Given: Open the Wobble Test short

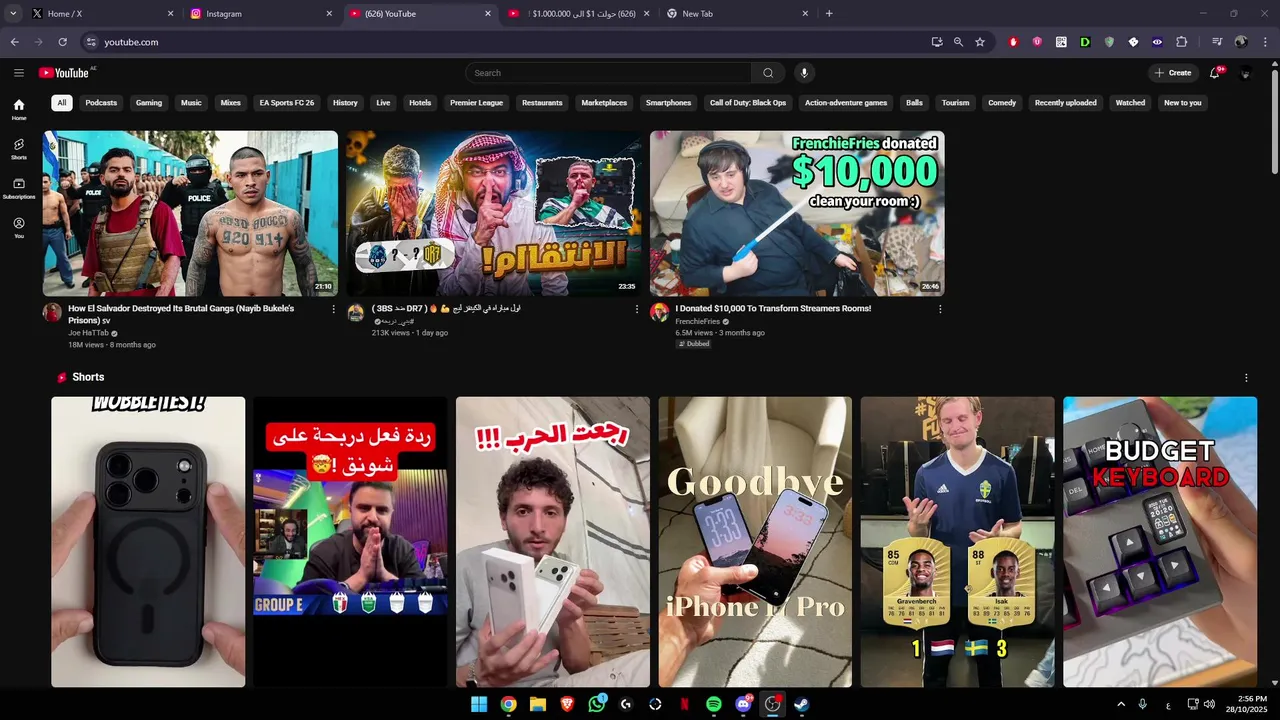Looking at the screenshot, I should pyautogui.click(x=148, y=542).
